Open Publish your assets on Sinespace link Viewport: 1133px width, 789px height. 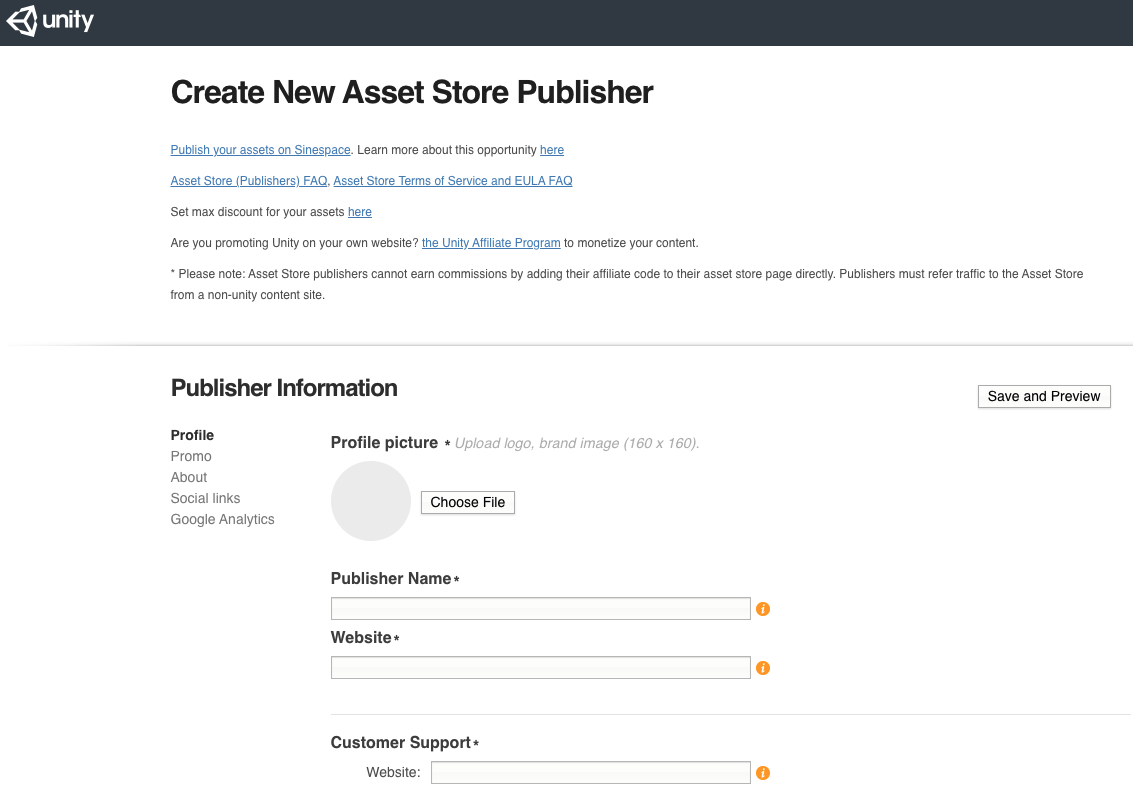pyautogui.click(x=260, y=150)
